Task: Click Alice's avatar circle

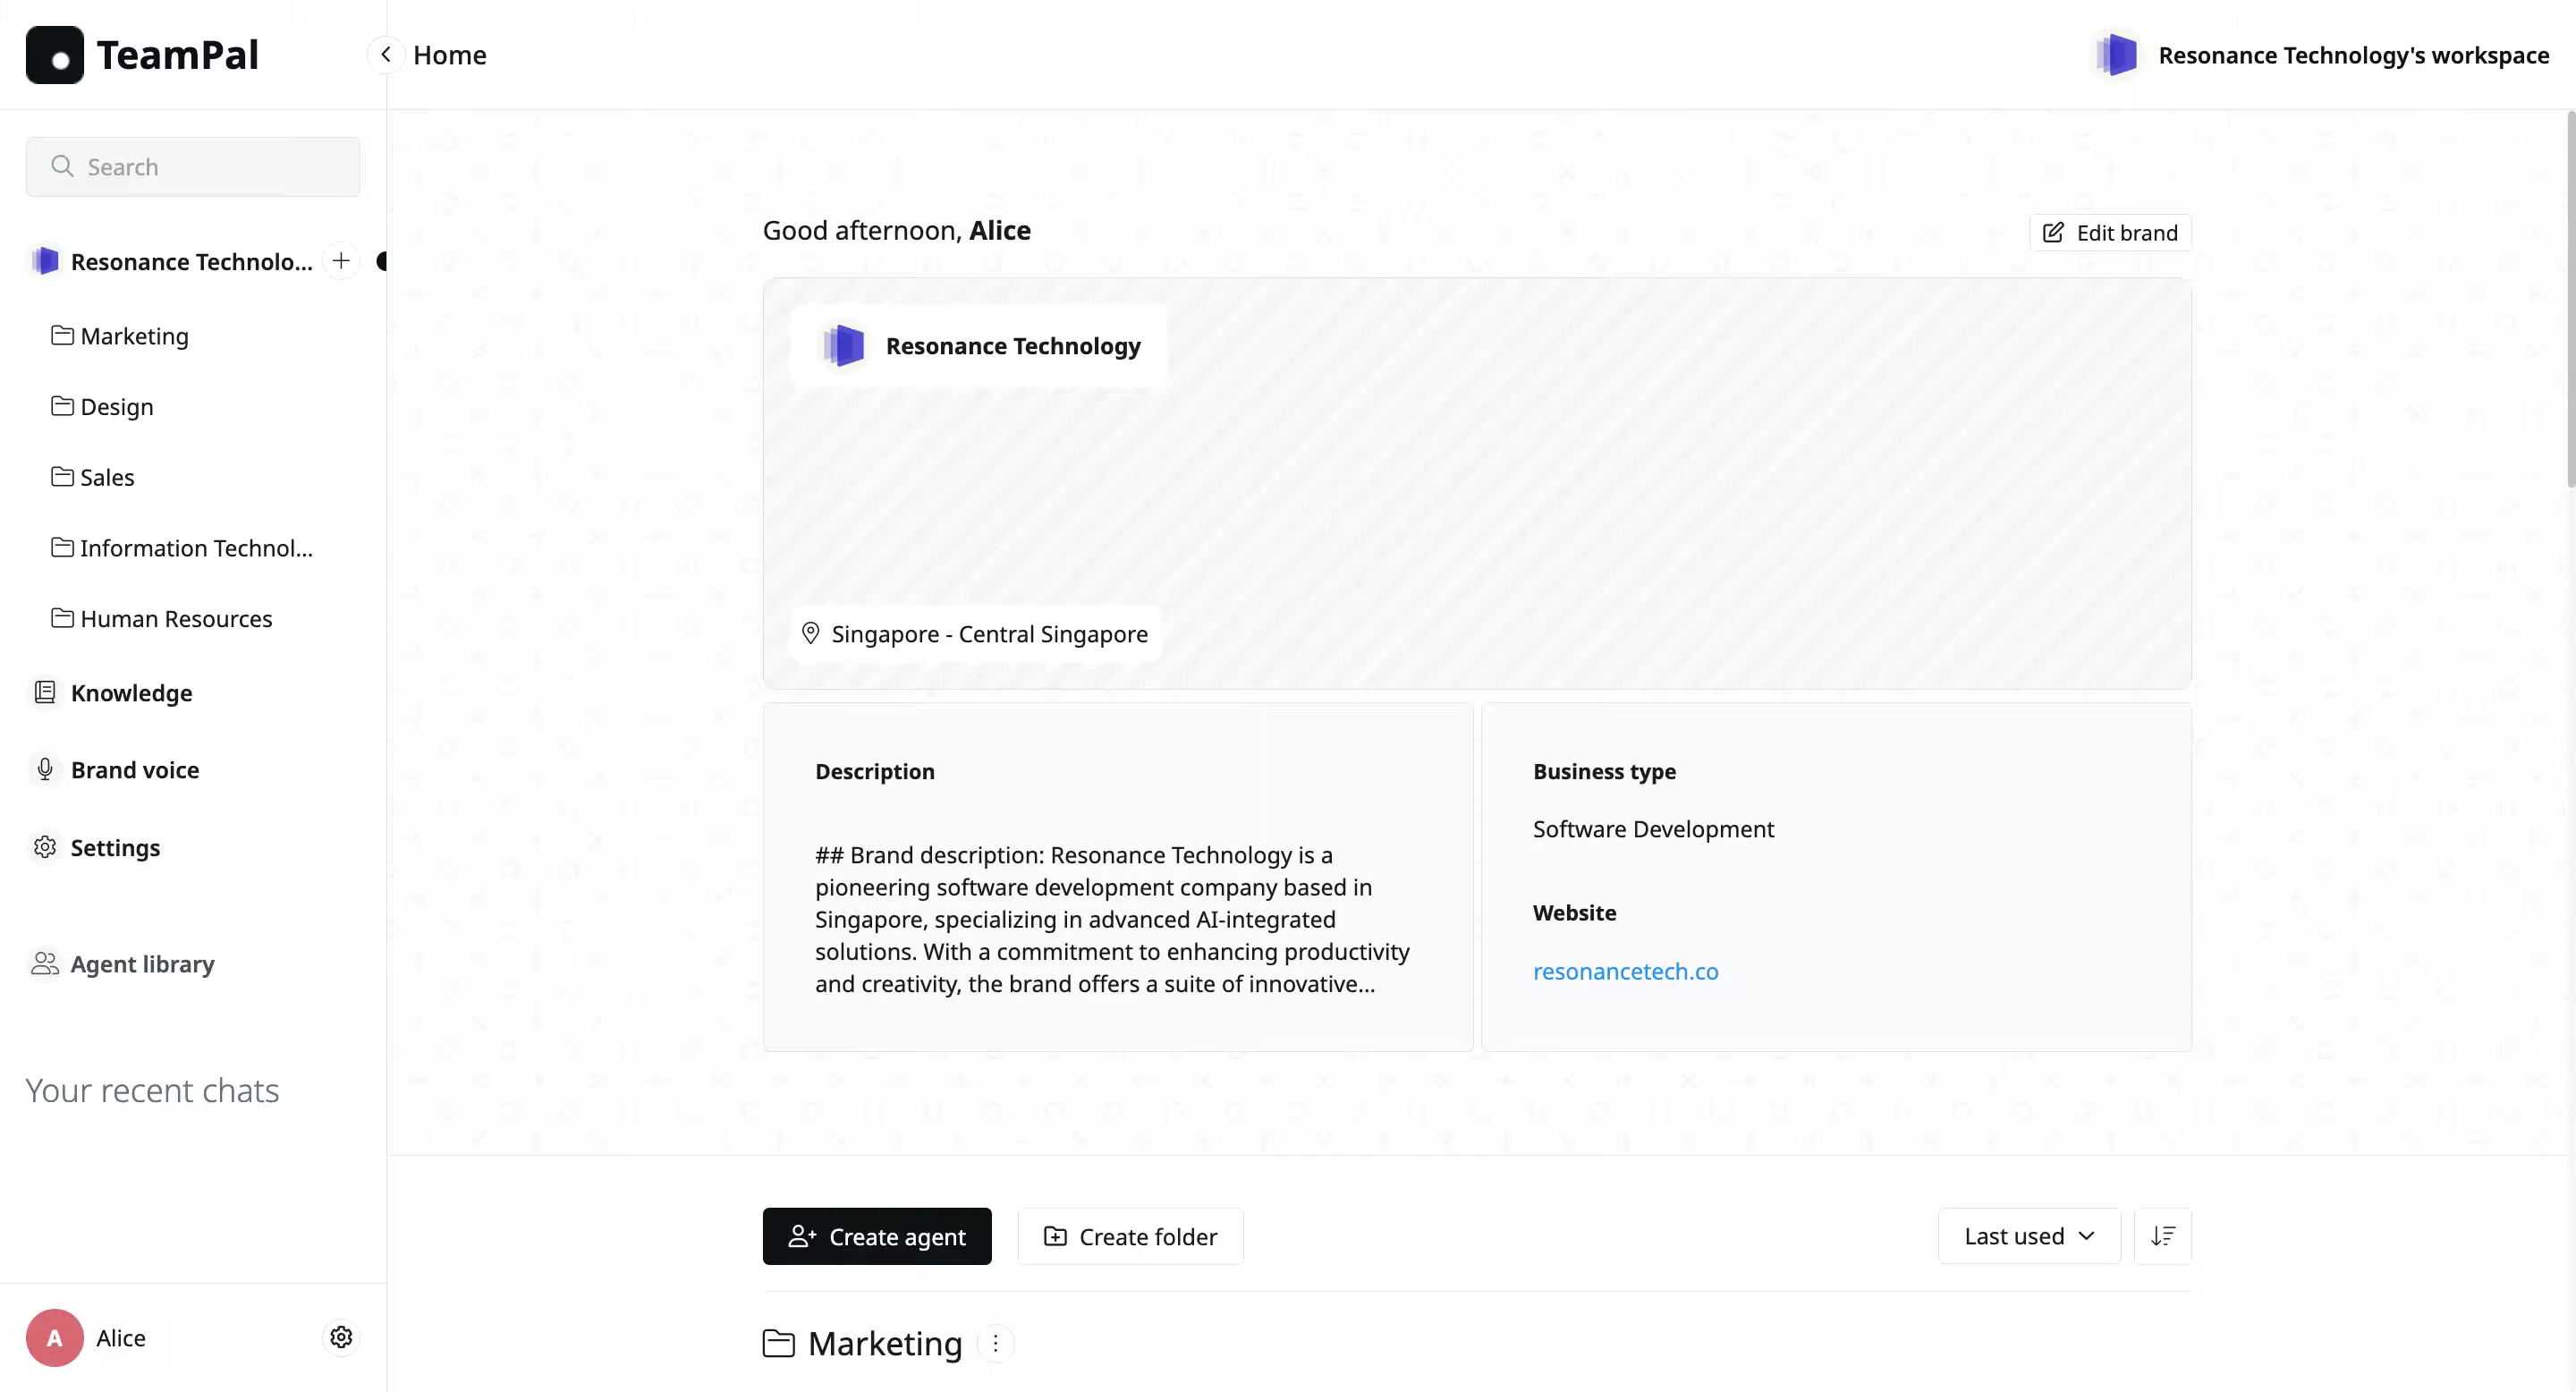Action: (x=55, y=1337)
